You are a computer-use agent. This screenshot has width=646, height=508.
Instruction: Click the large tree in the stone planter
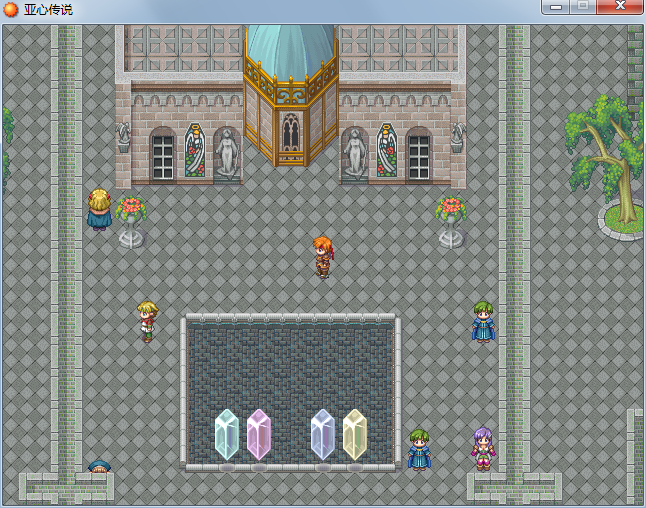604,167
